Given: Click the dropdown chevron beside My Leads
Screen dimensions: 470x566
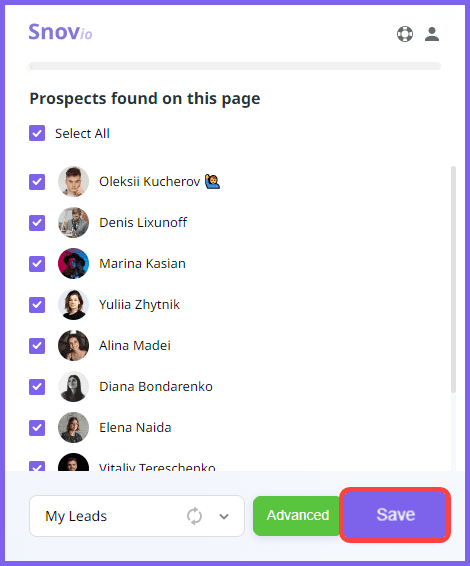Looking at the screenshot, I should point(224,516).
